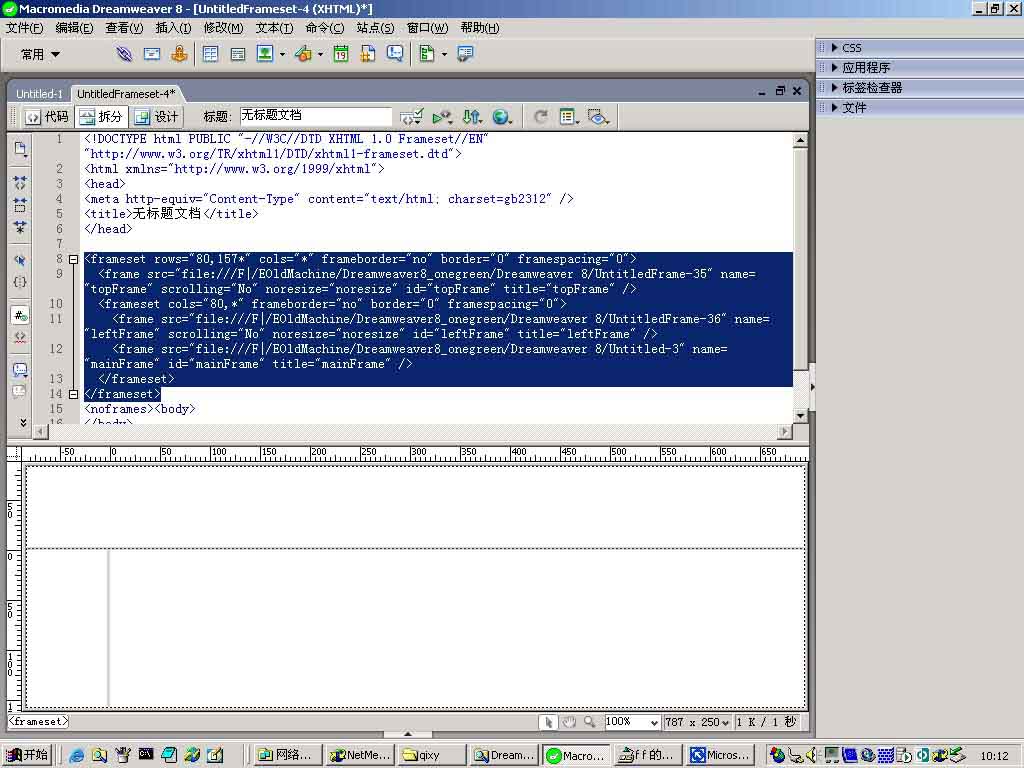Refresh the design view
1024x768 pixels.
[541, 117]
